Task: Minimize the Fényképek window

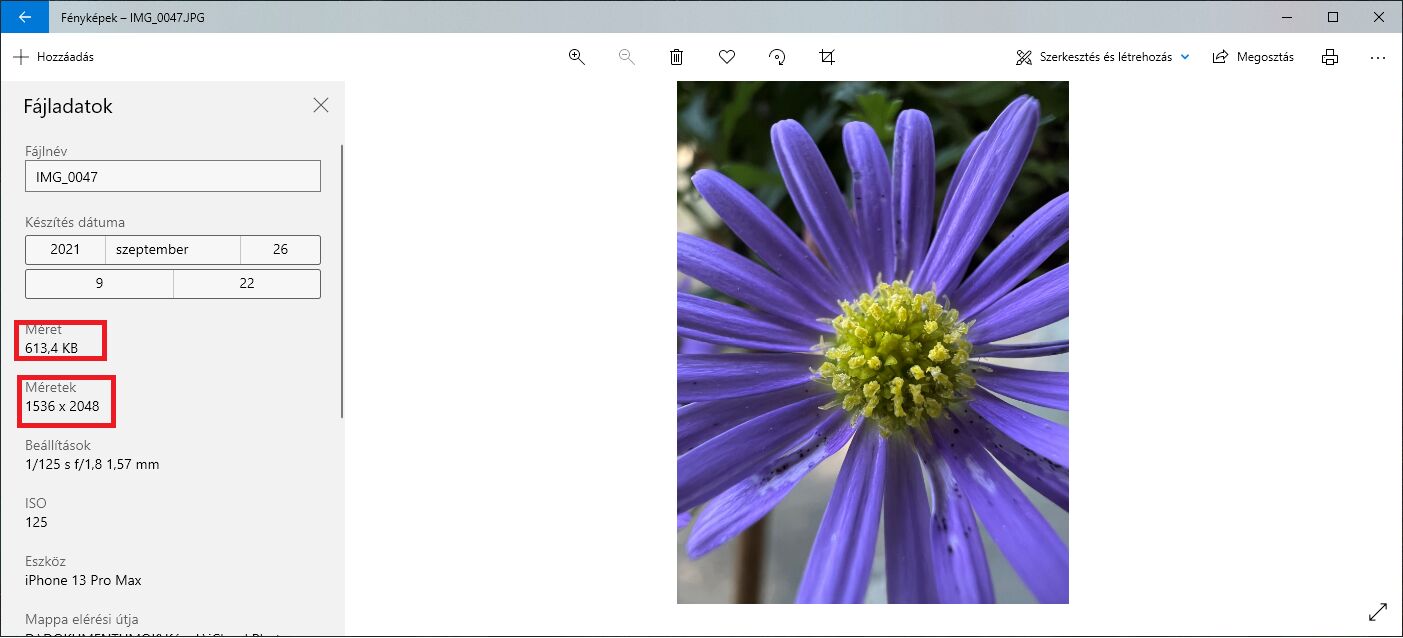Action: [x=1287, y=17]
